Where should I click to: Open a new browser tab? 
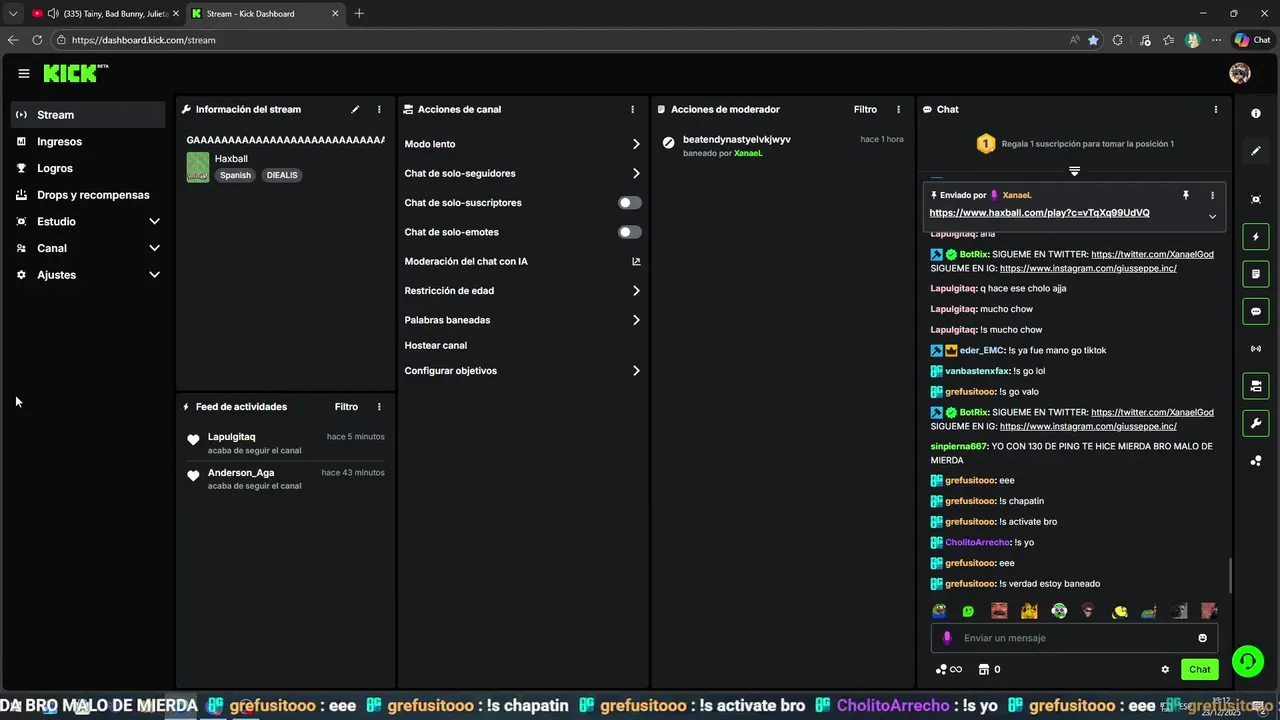(359, 13)
